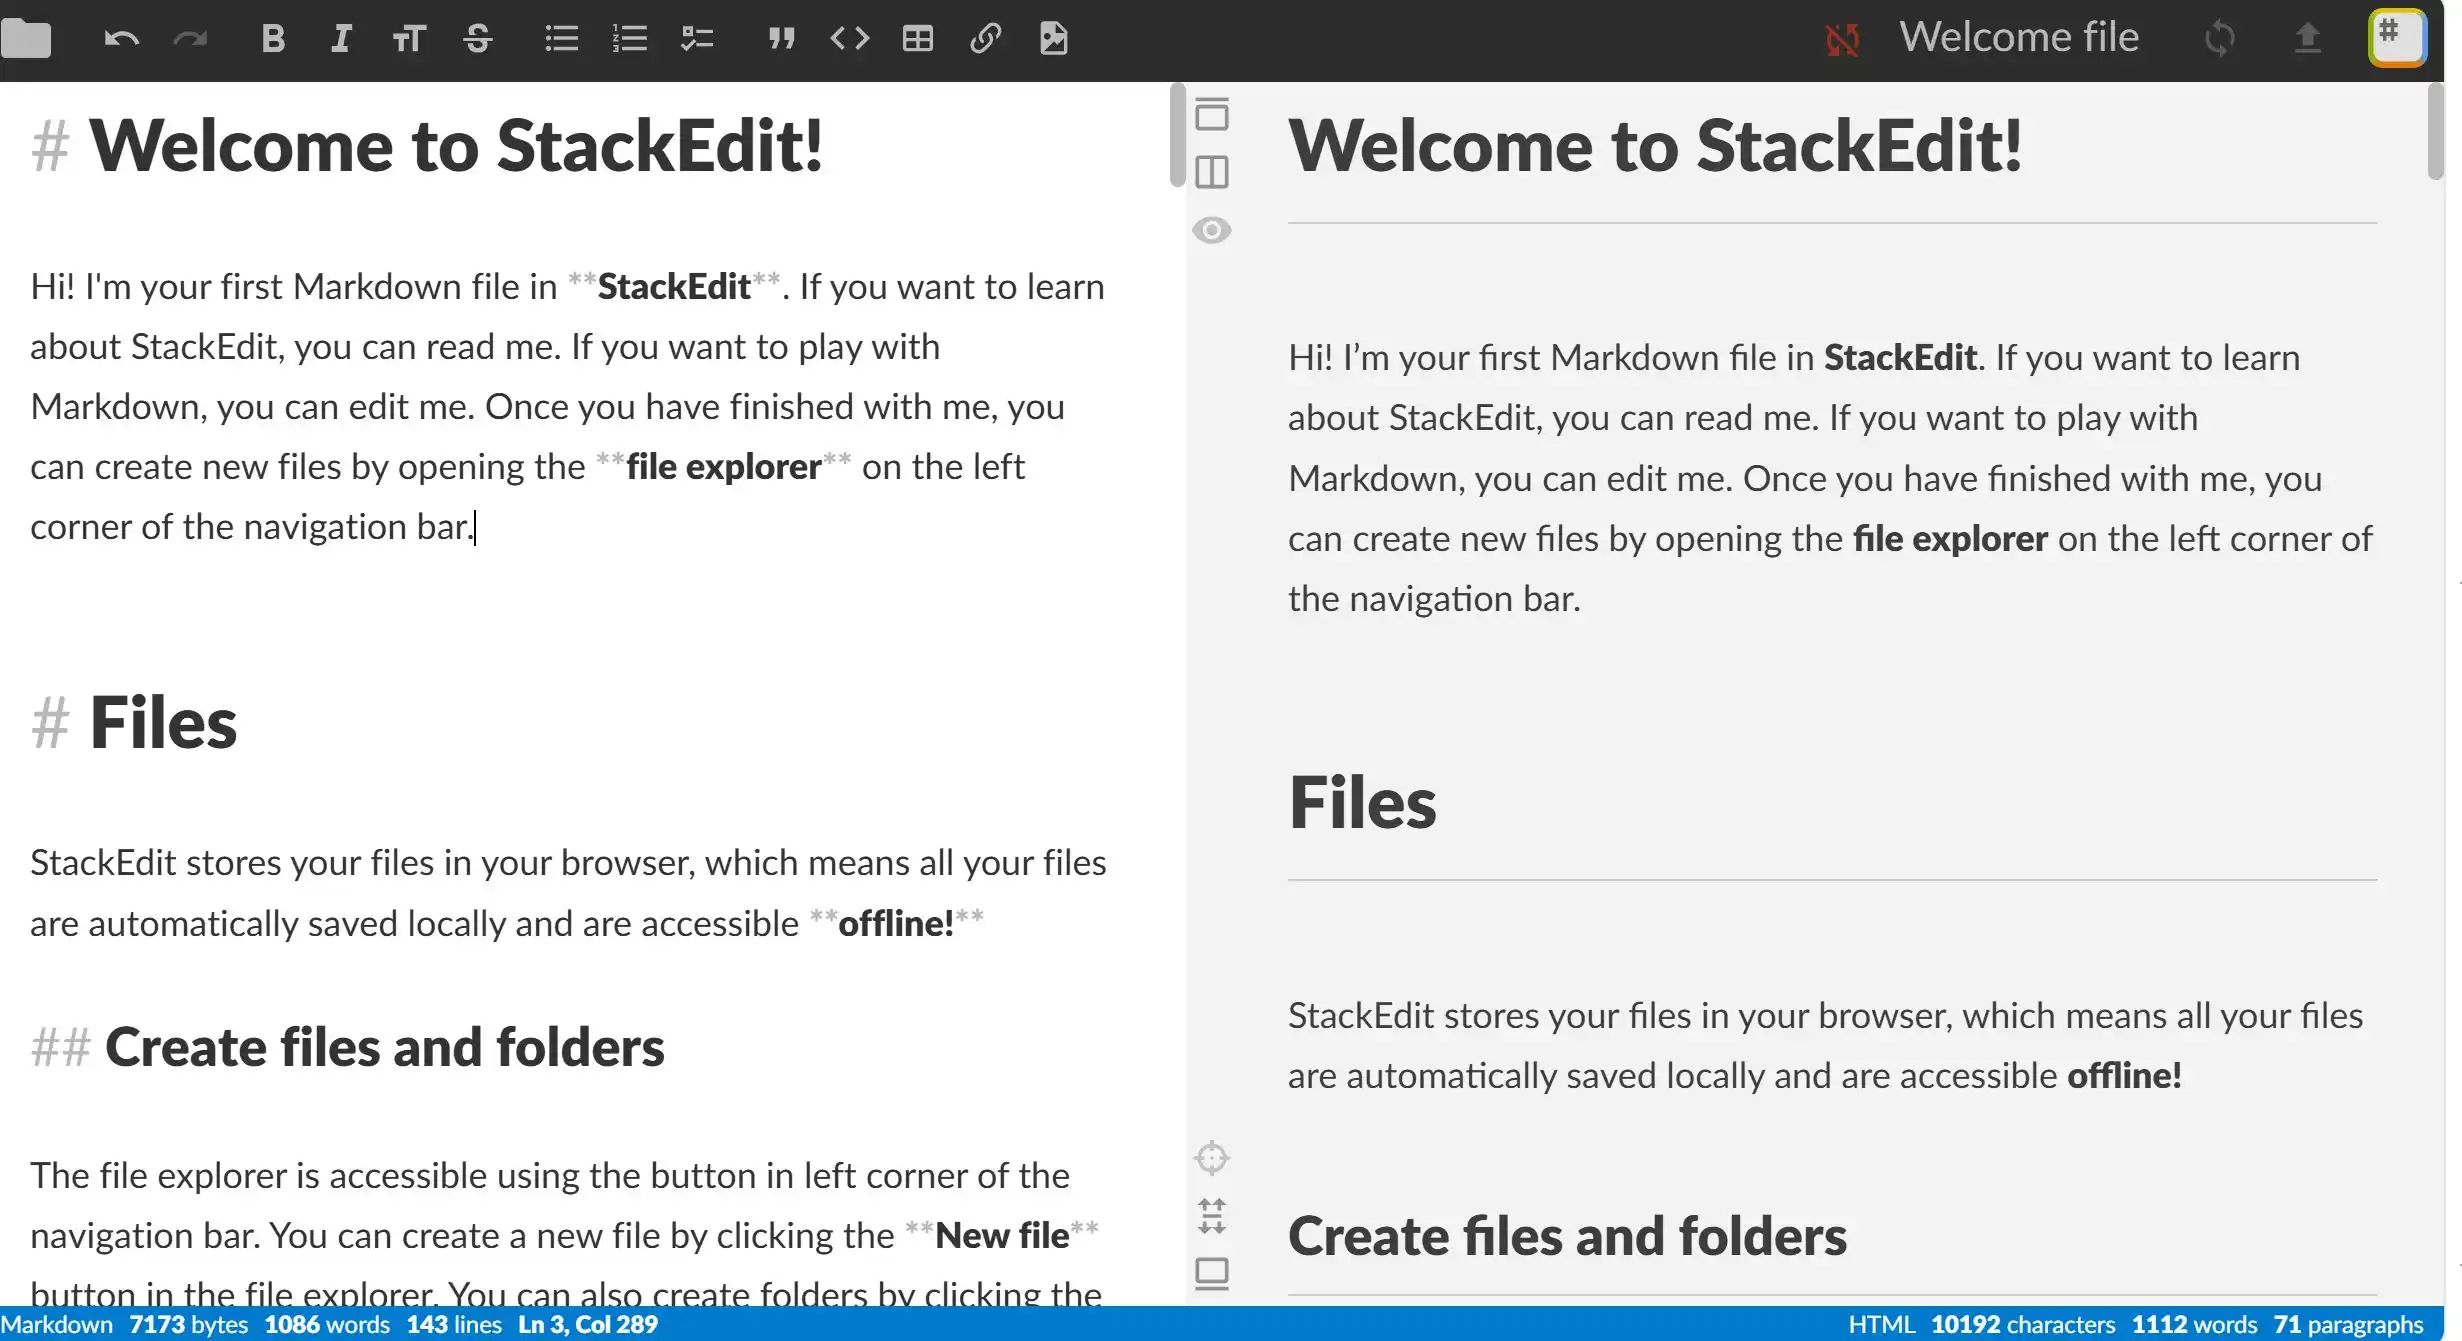
Task: Apply strikethrough formatting
Action: tap(478, 39)
